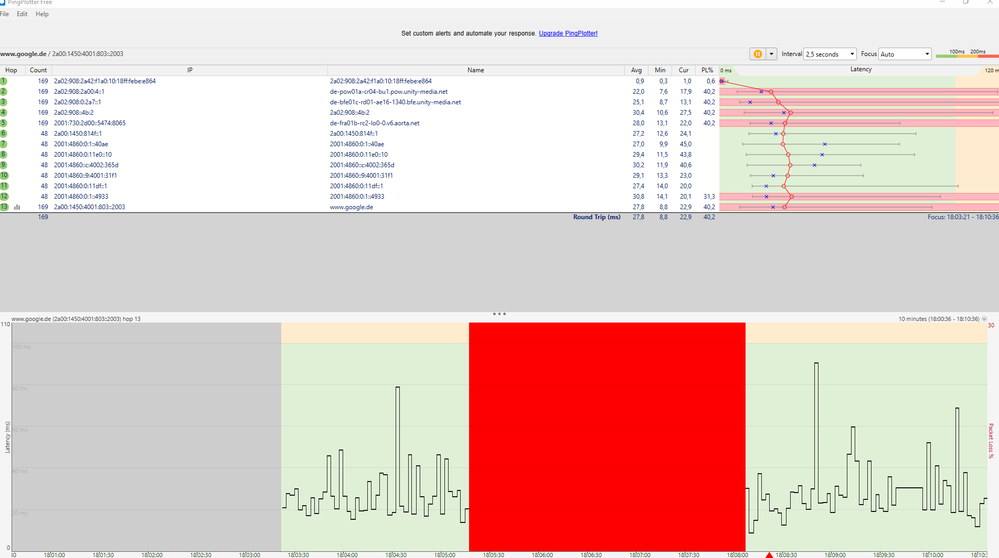Select IP 2a02:908:2a00:4::1 in the table
Image resolution: width=999 pixels, height=558 pixels.
point(79,92)
